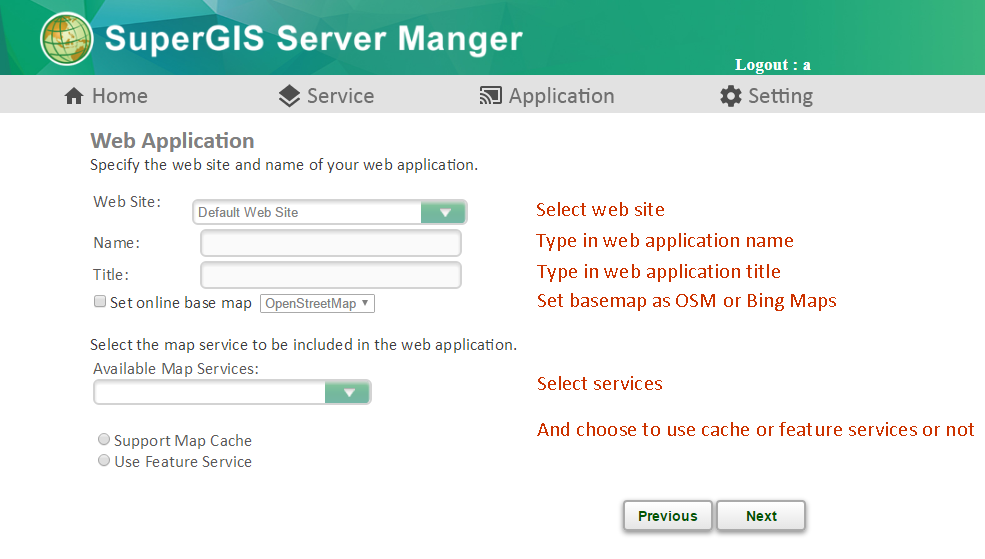
Task: Focus the Title input field
Action: 330,274
